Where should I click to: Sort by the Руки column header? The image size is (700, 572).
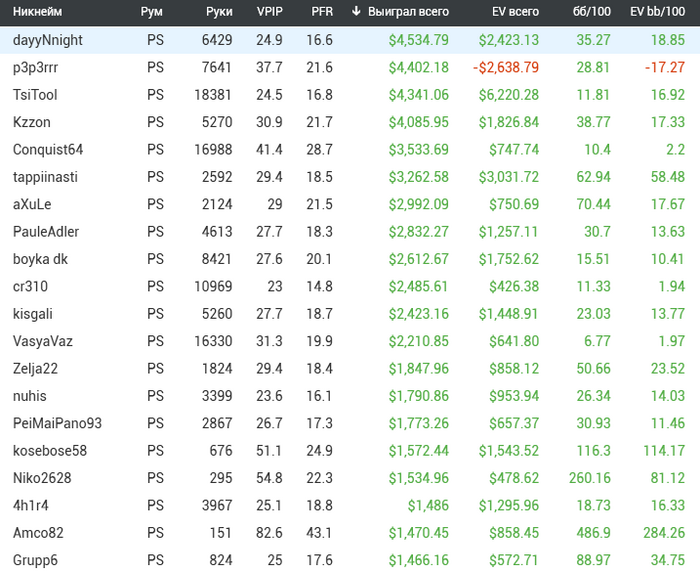pos(219,12)
